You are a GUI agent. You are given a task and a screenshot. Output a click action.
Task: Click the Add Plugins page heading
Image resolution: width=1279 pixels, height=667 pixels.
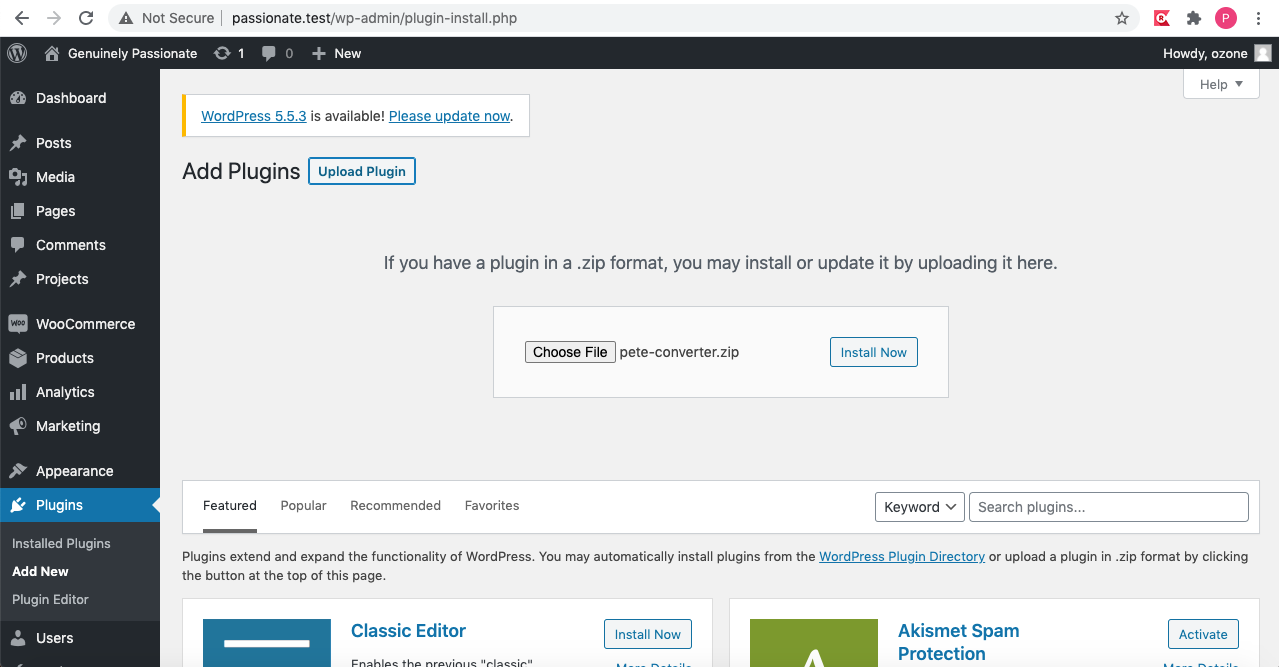pyautogui.click(x=241, y=171)
